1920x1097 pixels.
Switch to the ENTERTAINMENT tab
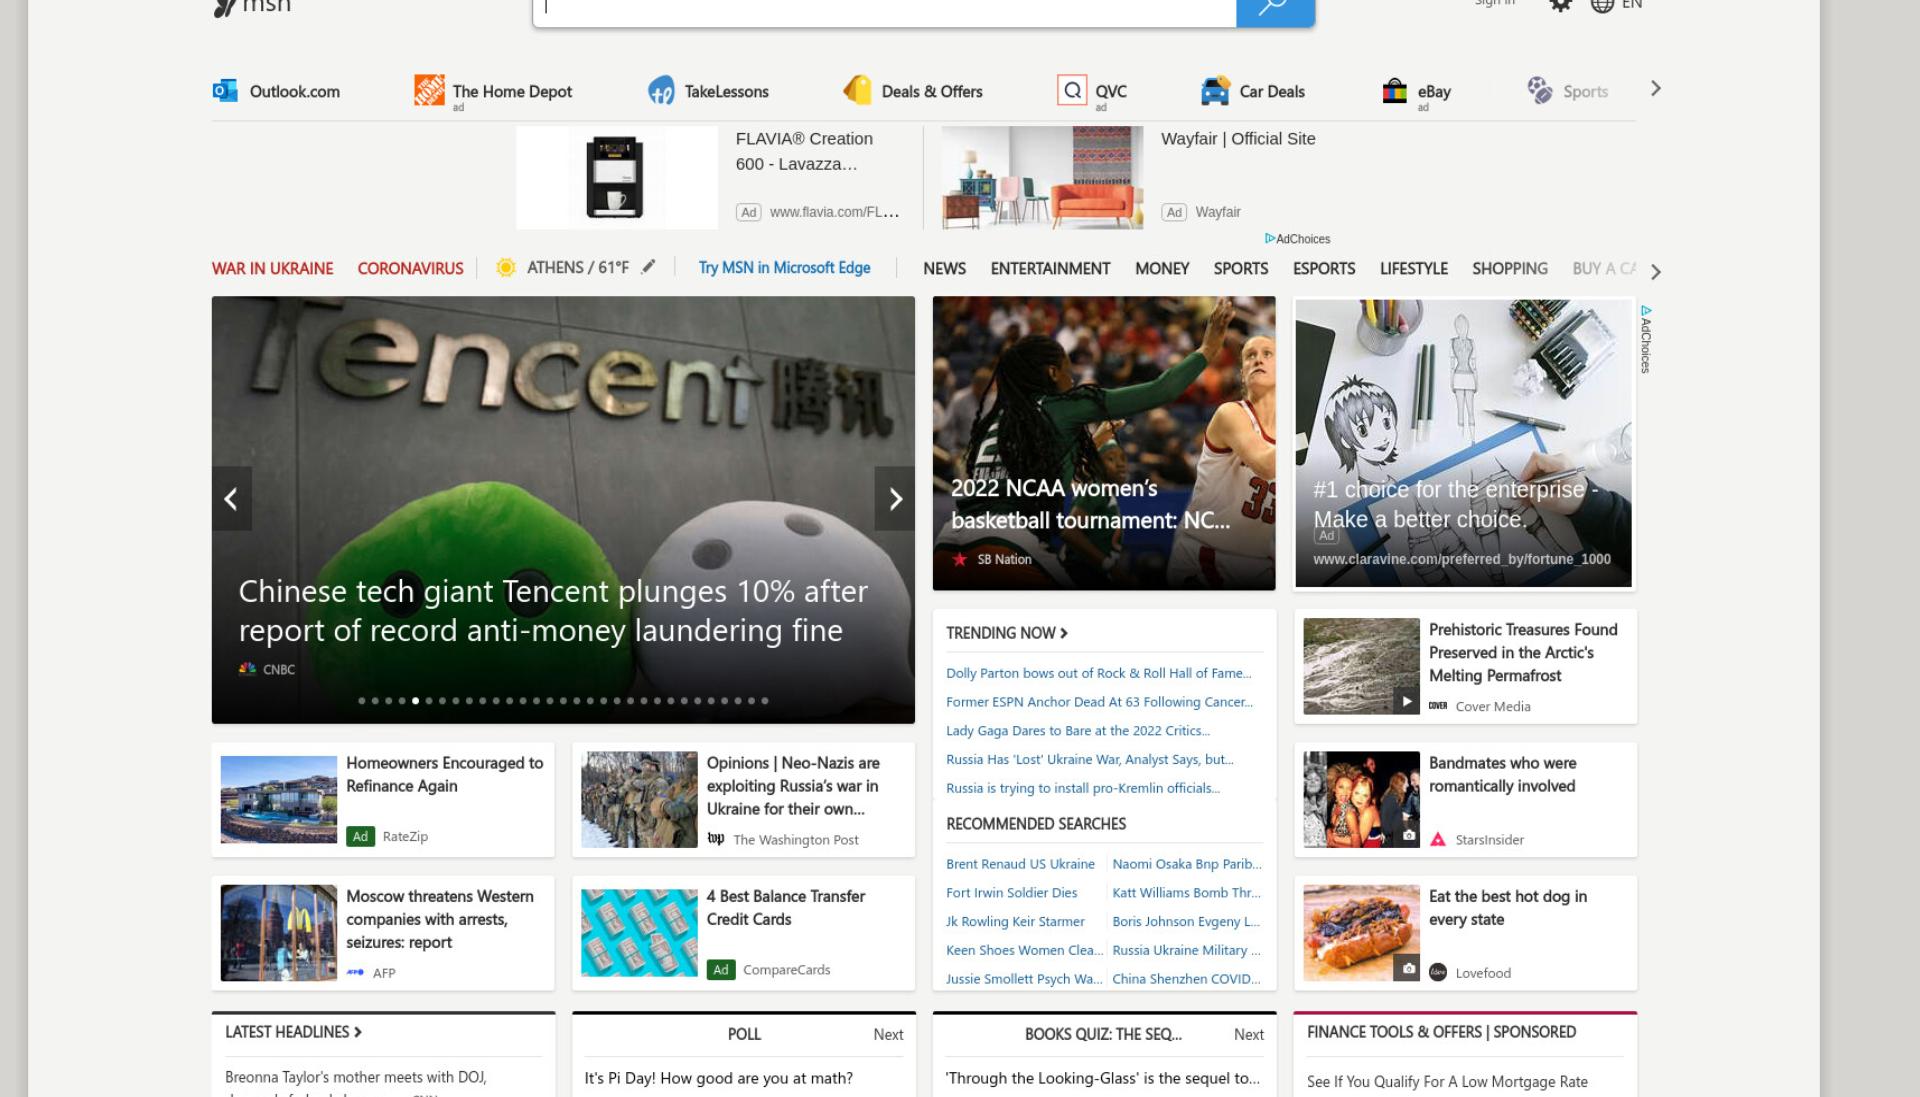click(x=1050, y=268)
